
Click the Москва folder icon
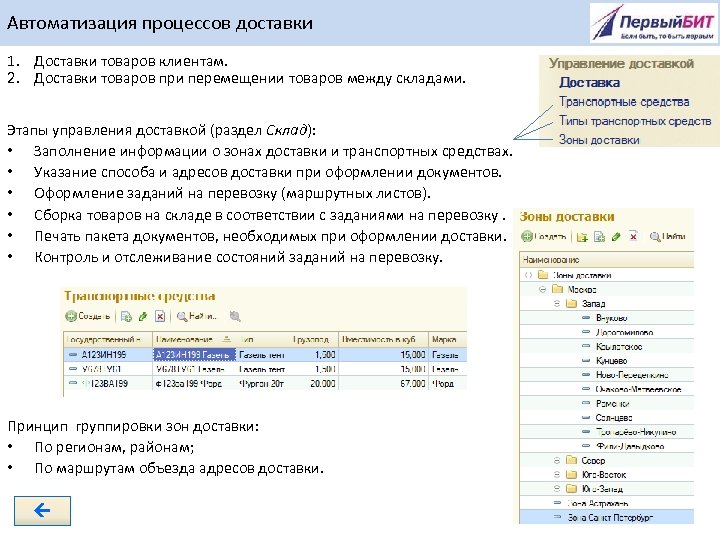click(x=557, y=289)
